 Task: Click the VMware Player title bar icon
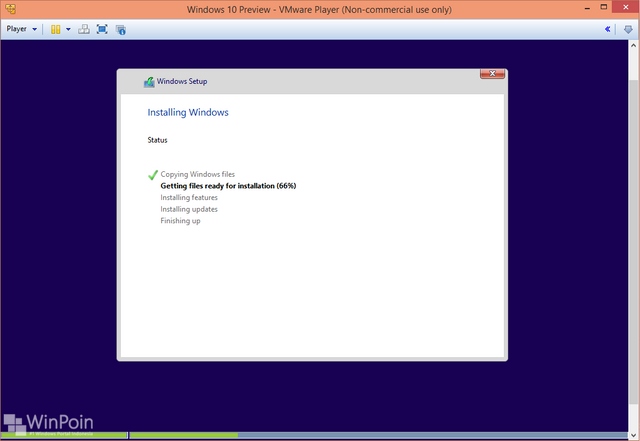[11, 9]
